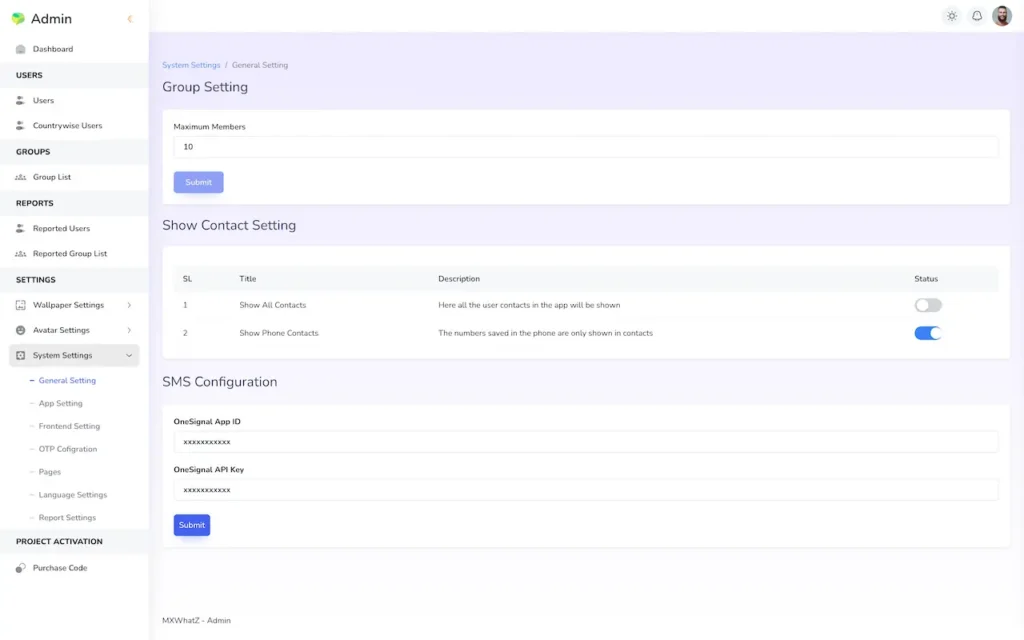The image size is (1024, 640).
Task: Click System Settings breadcrumb link
Action: (x=191, y=65)
